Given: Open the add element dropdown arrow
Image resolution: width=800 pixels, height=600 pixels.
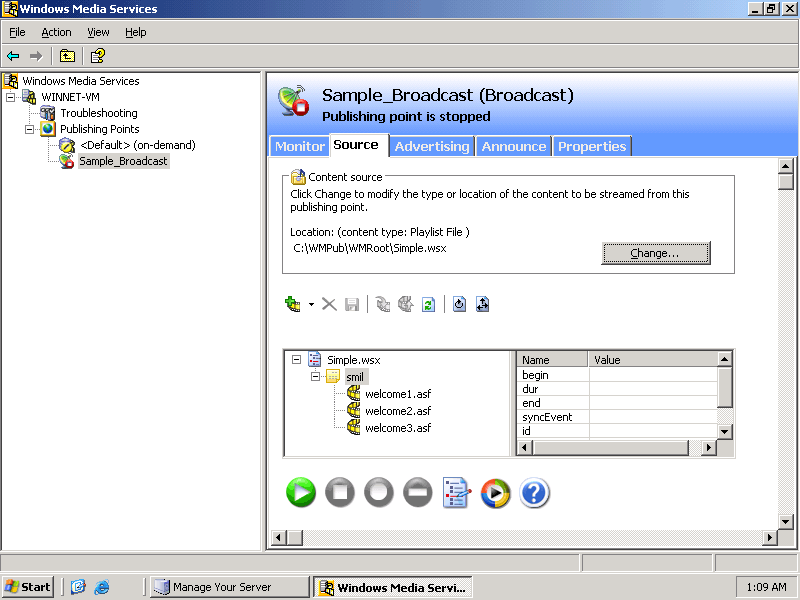Looking at the screenshot, I should click(311, 305).
